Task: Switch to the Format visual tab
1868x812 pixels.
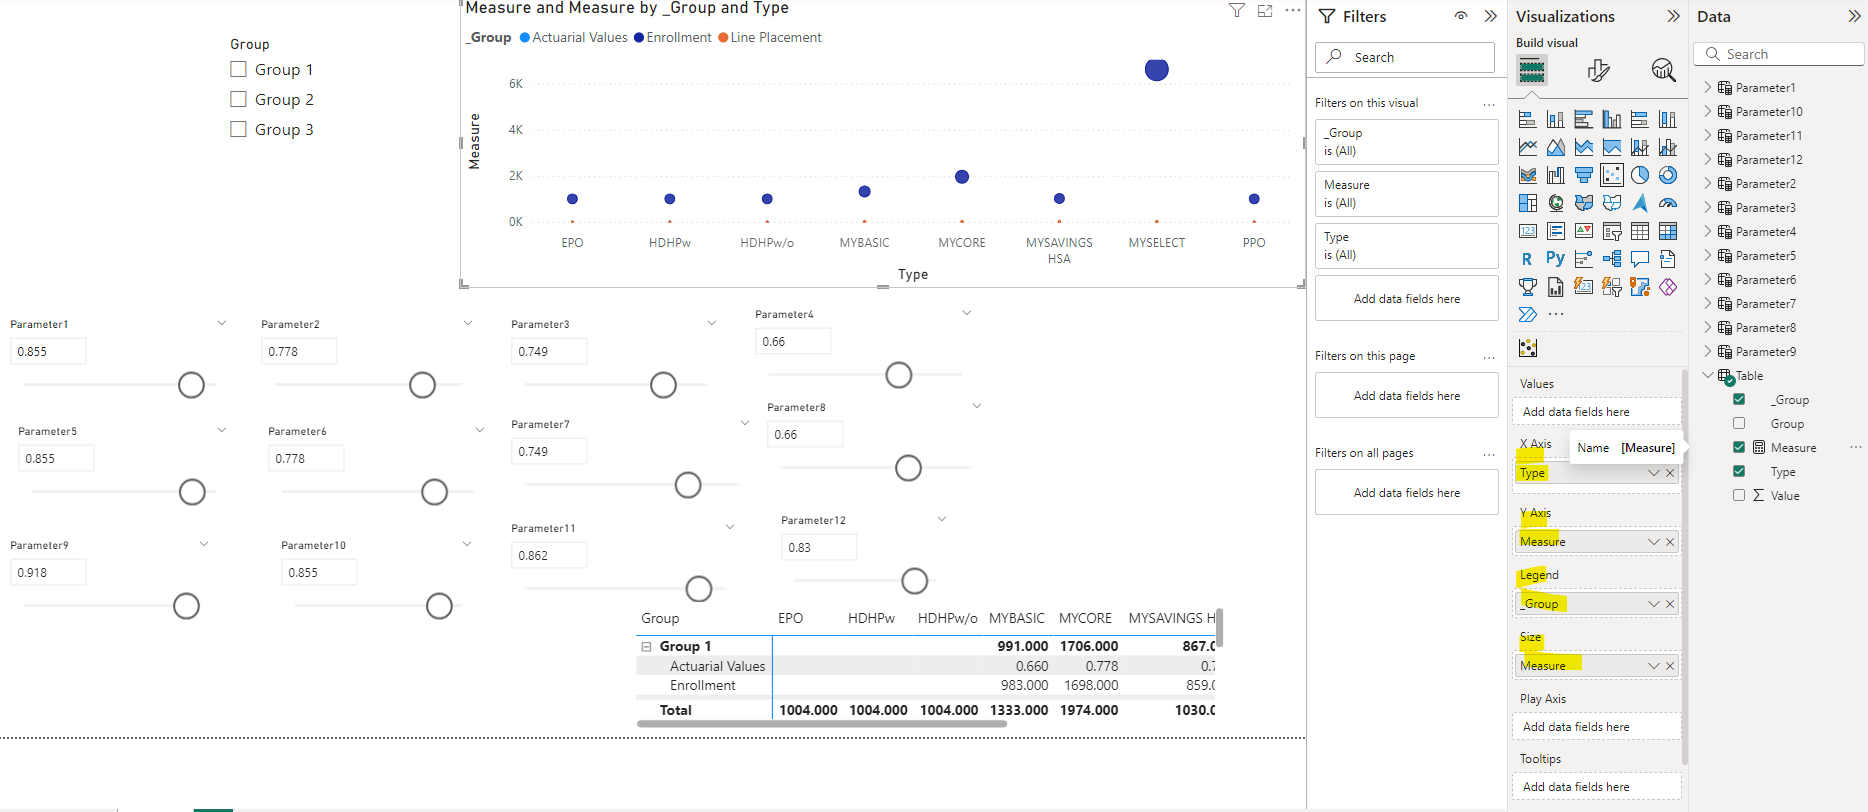Action: pos(1598,70)
